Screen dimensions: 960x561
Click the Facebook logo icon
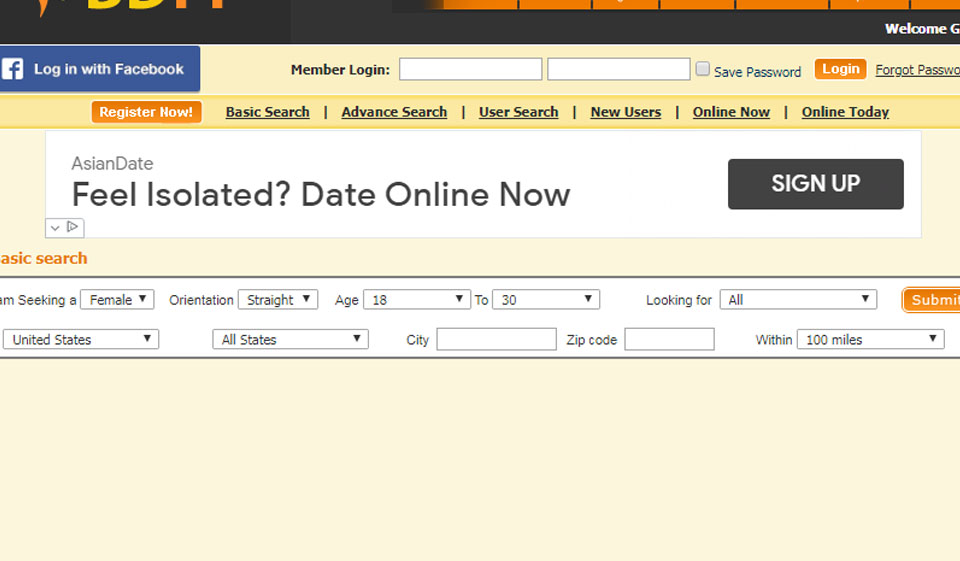pyautogui.click(x=13, y=69)
